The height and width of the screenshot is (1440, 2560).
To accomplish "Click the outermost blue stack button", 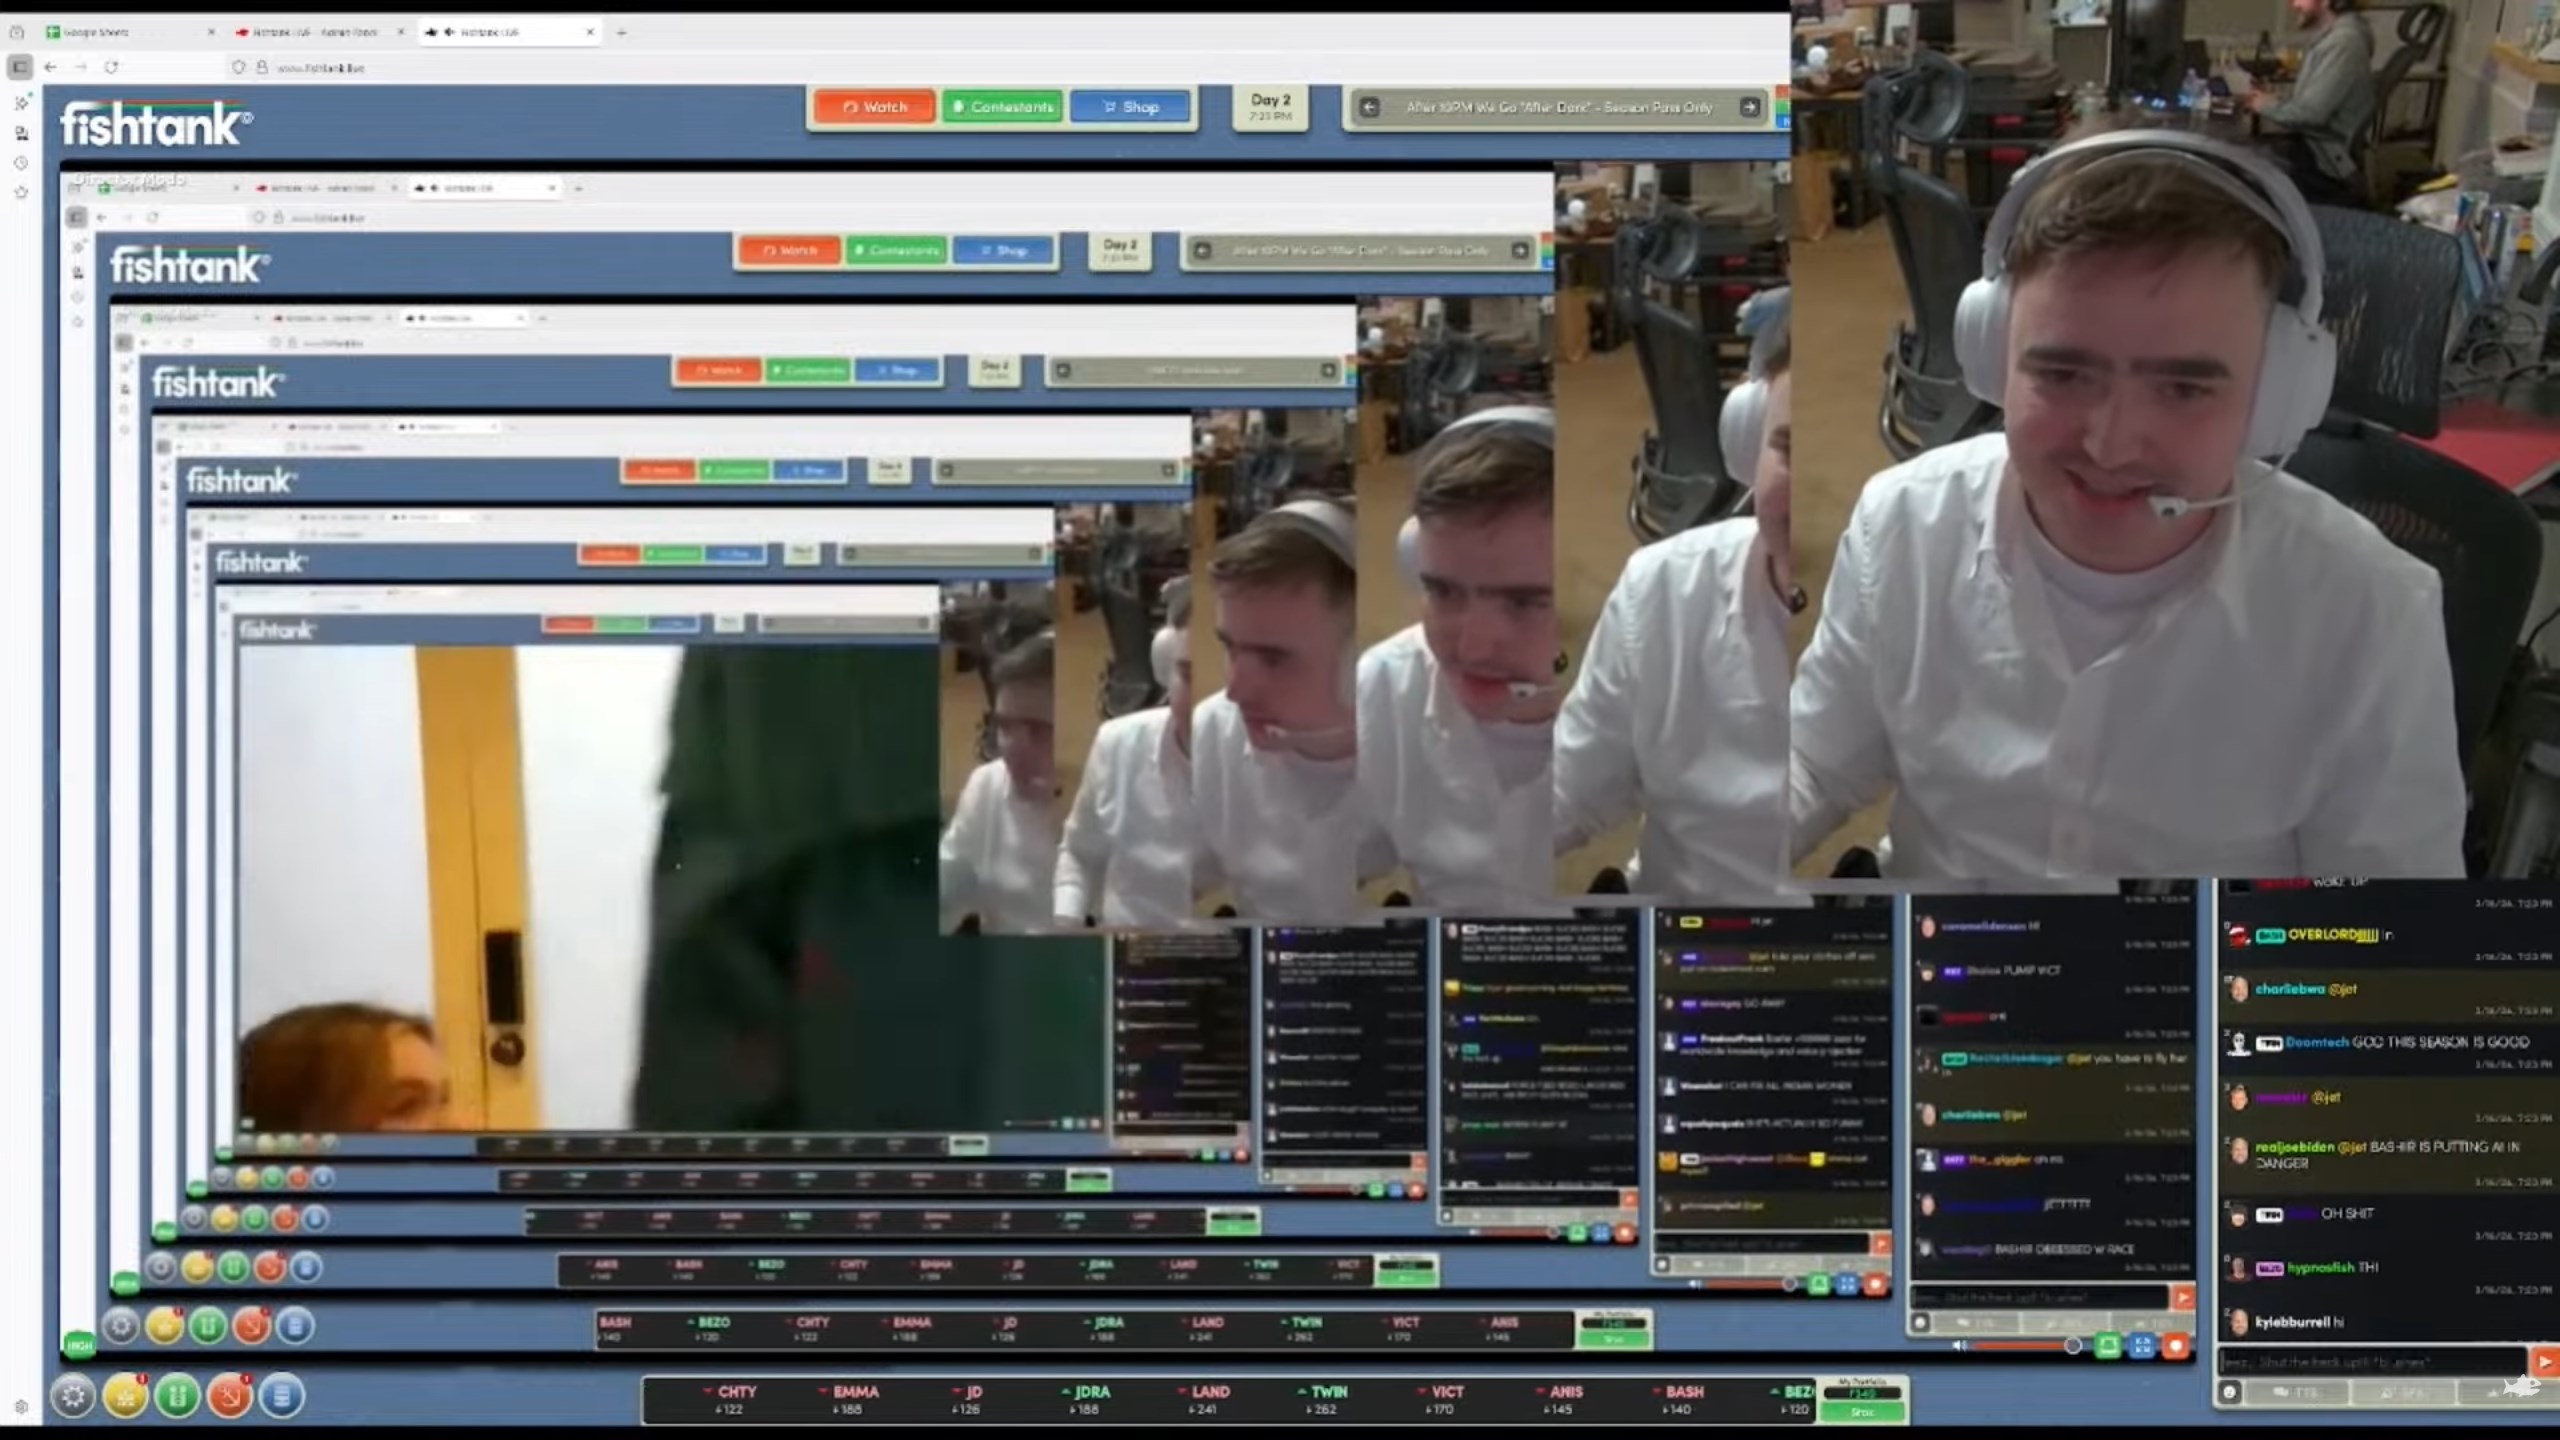I will (281, 1396).
